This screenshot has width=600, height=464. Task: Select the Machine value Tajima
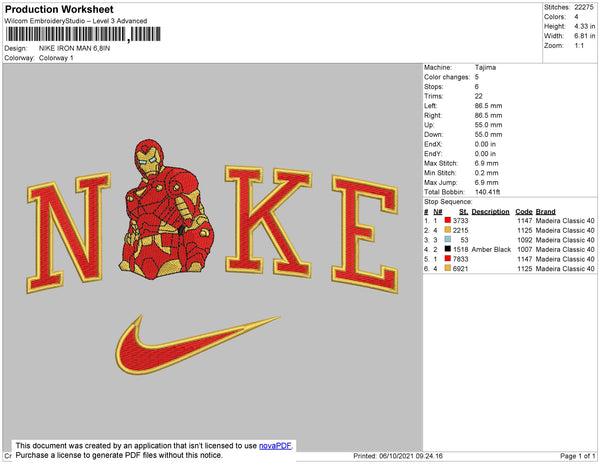pos(485,67)
